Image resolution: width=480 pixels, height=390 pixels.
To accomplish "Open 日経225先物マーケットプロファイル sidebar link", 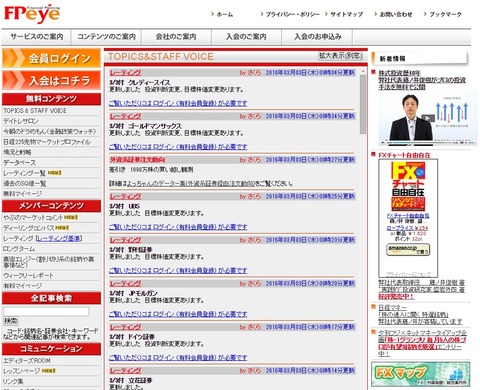I will click(x=47, y=142).
